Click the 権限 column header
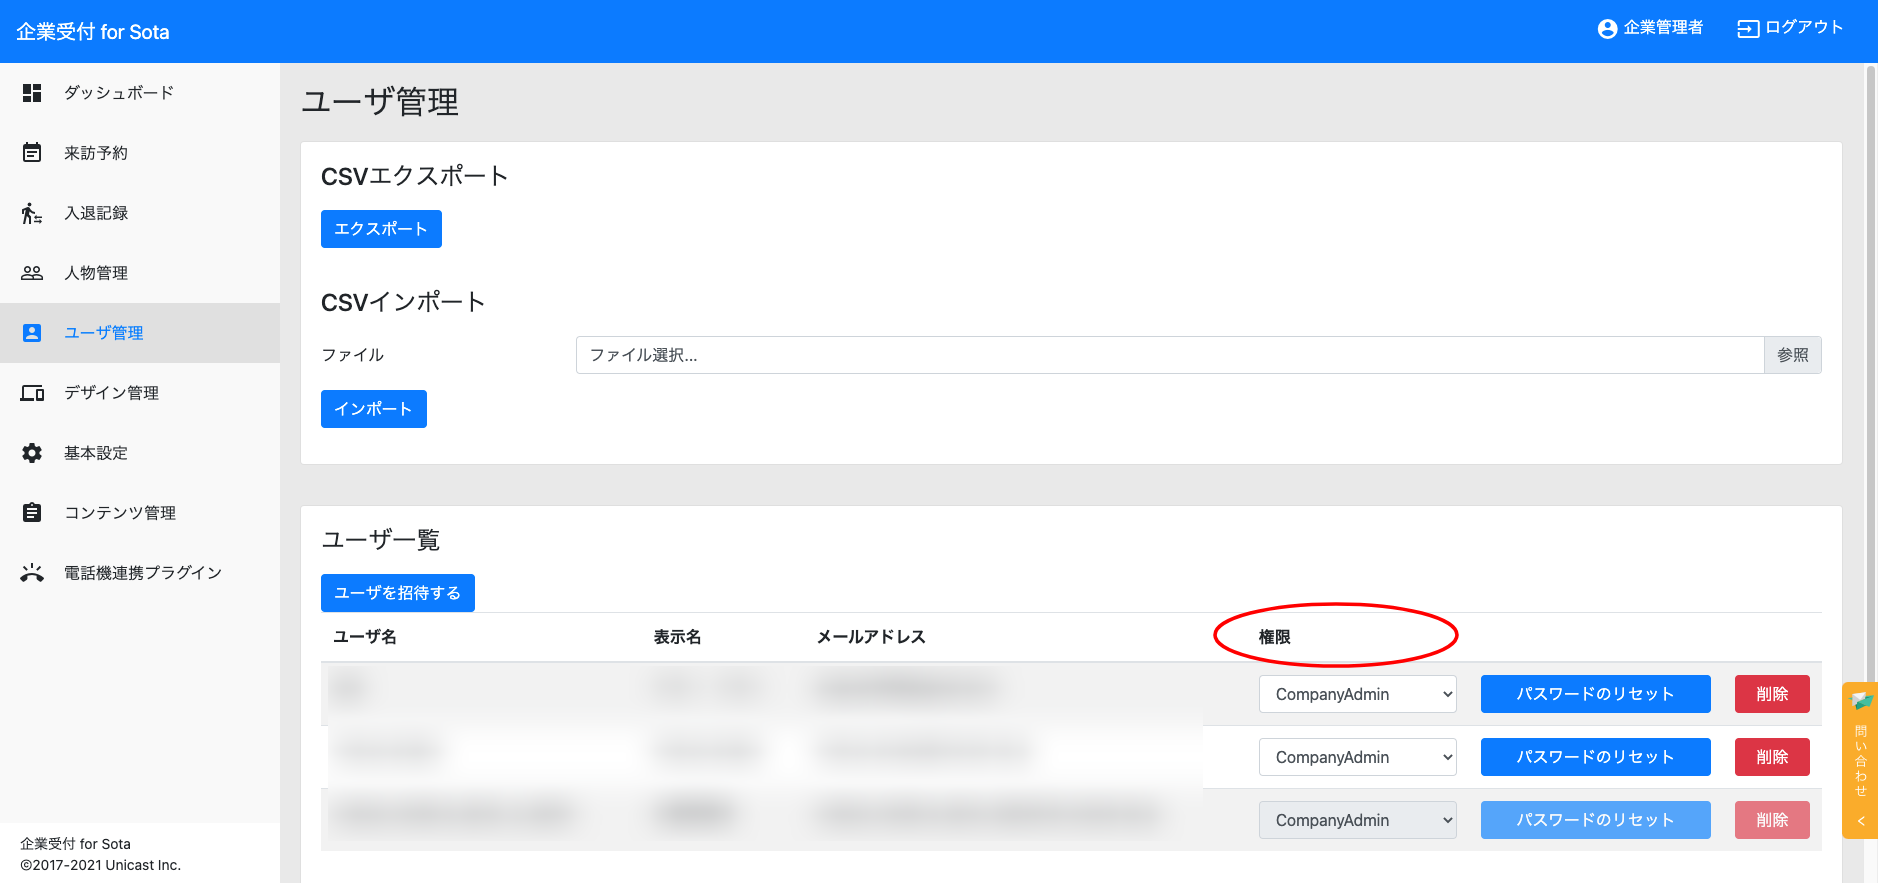 [1274, 637]
